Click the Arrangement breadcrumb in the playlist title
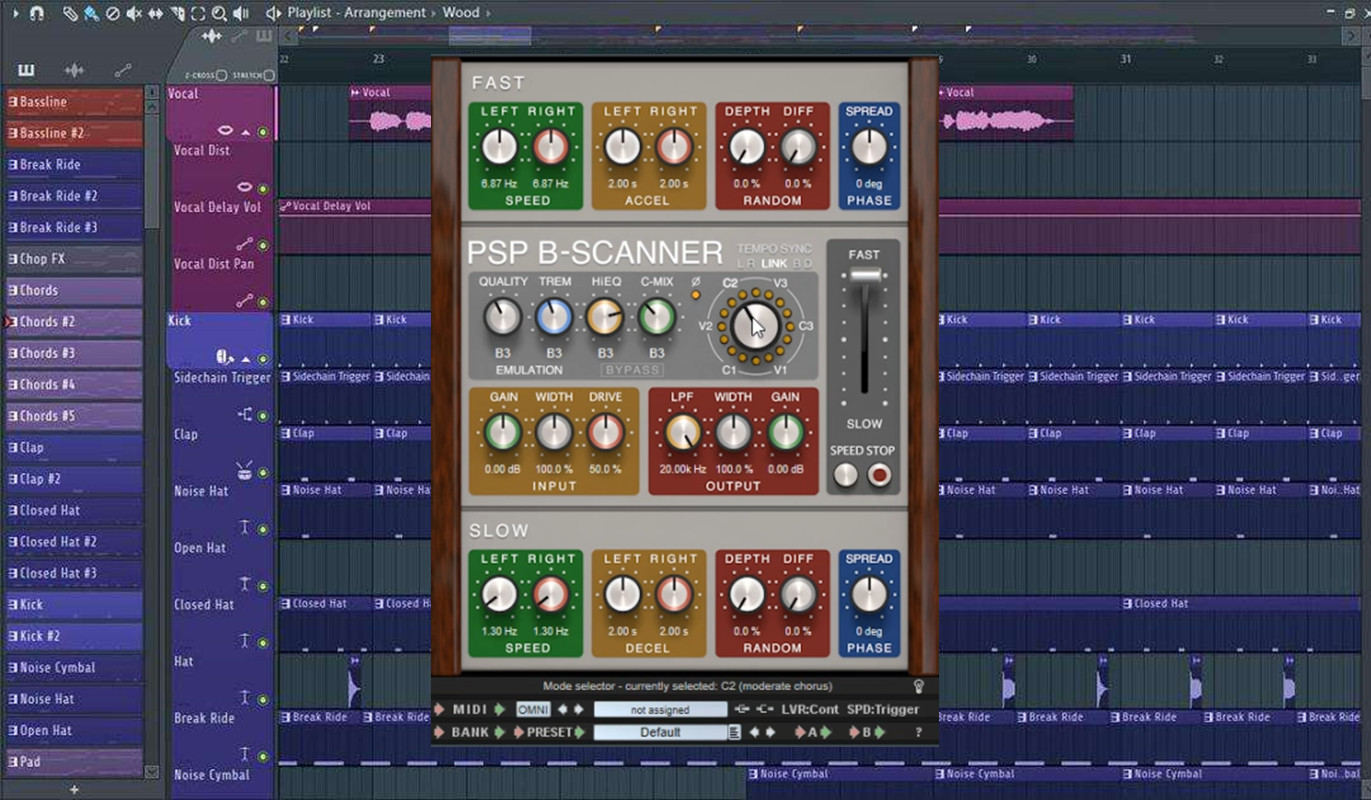The height and width of the screenshot is (800, 1371). pos(387,13)
